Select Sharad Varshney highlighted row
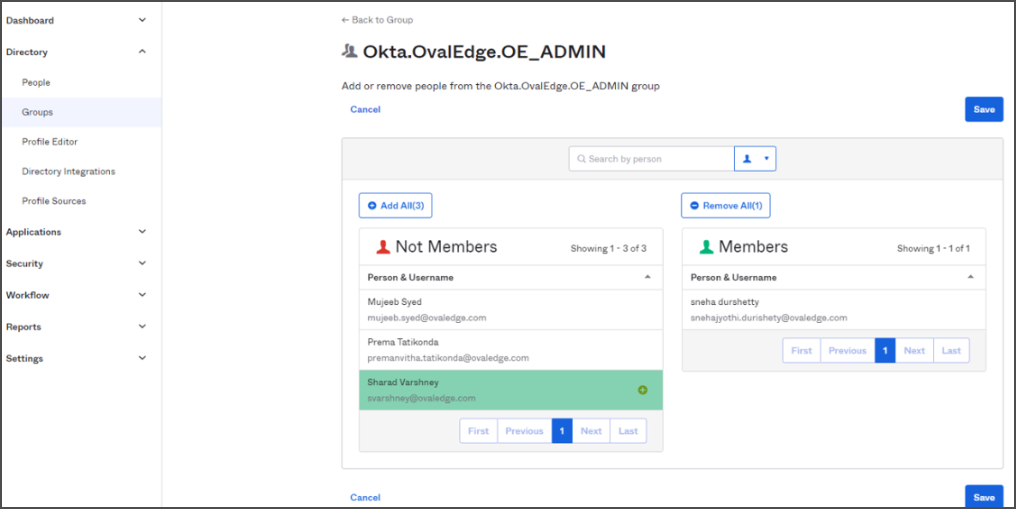Screen dimensions: 1016x509 coord(511,390)
